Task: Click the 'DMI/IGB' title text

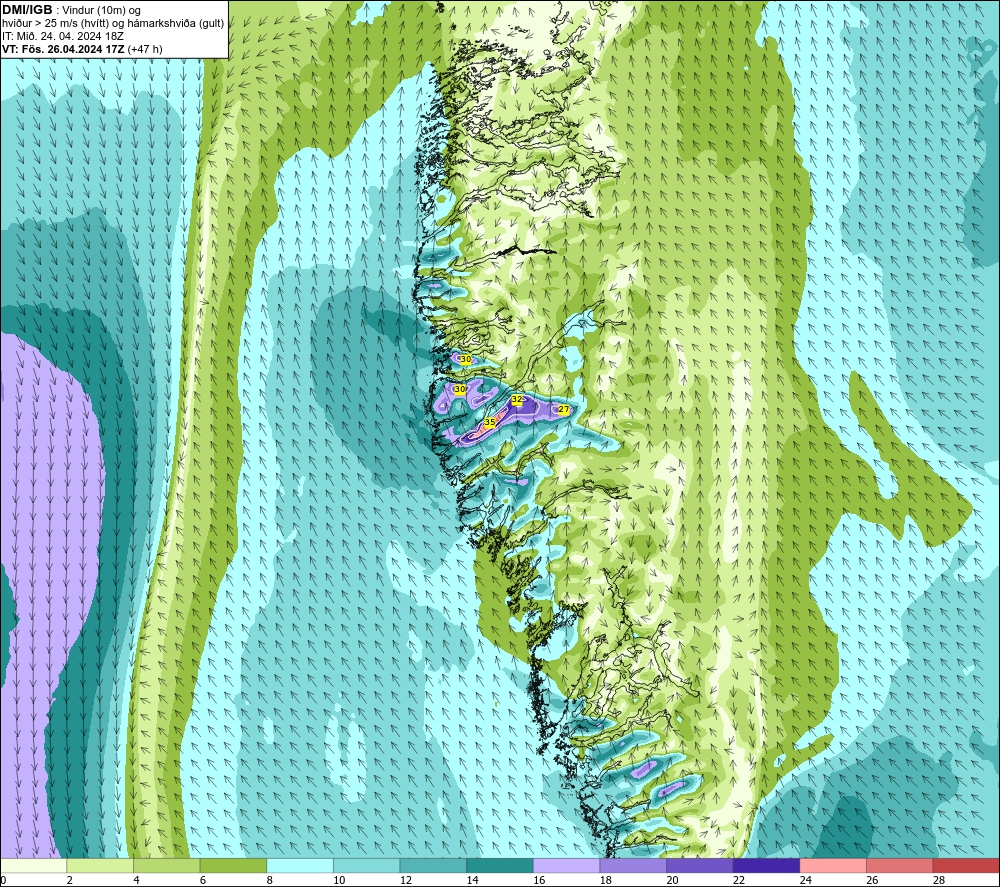Action: click(x=27, y=10)
